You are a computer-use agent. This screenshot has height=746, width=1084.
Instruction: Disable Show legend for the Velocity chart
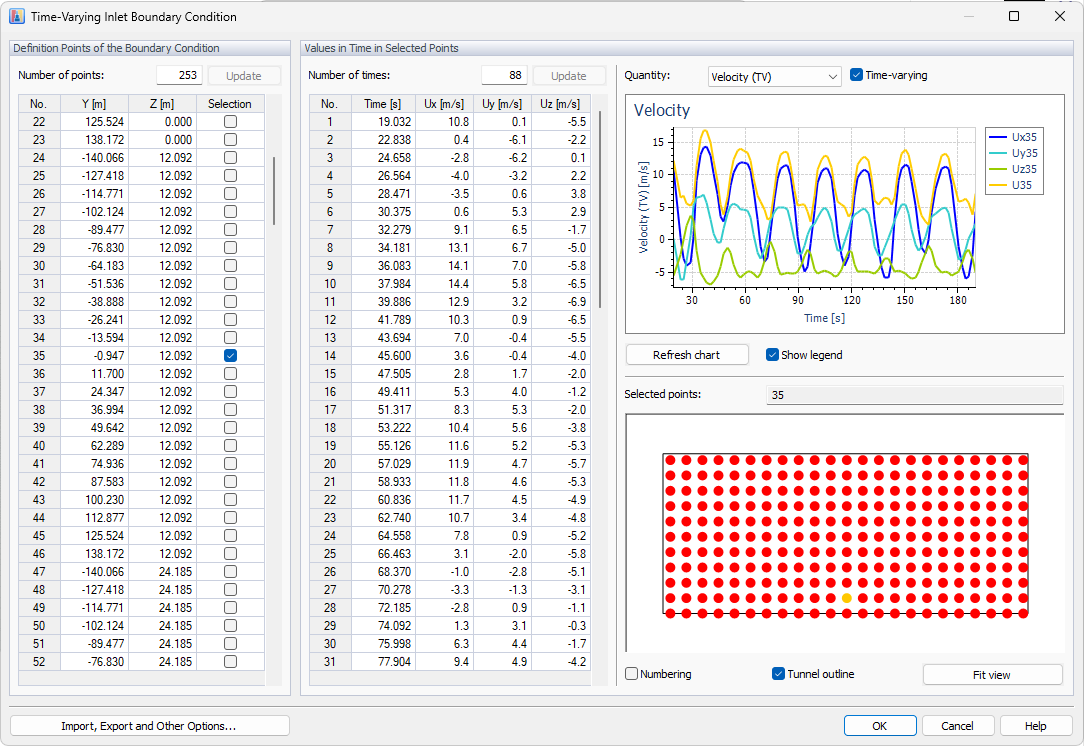(x=772, y=355)
